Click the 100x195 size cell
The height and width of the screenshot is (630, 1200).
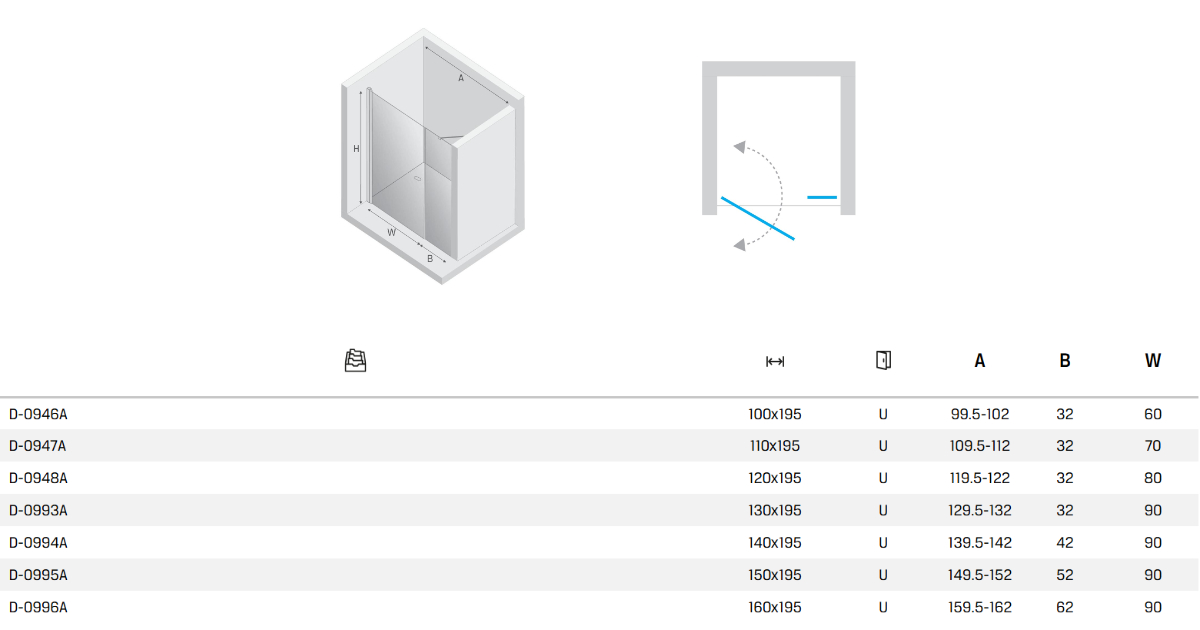tap(775, 414)
